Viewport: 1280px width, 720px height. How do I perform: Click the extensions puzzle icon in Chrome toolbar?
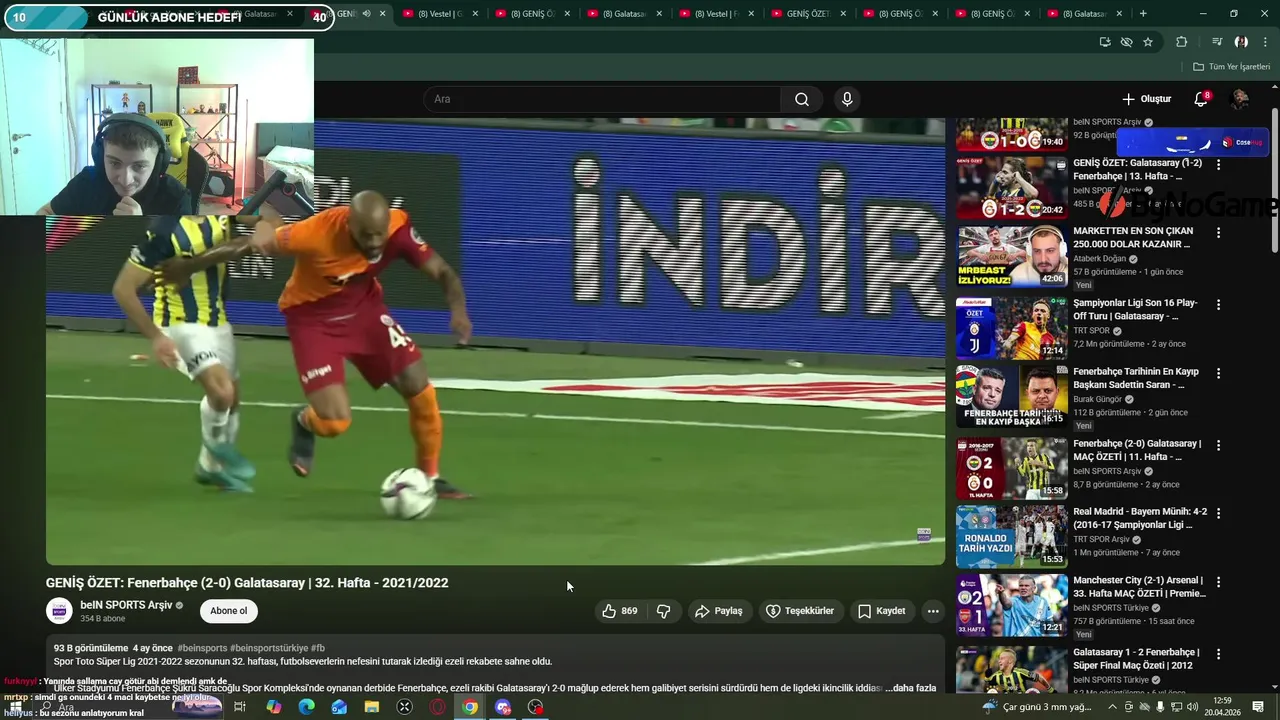1181,42
